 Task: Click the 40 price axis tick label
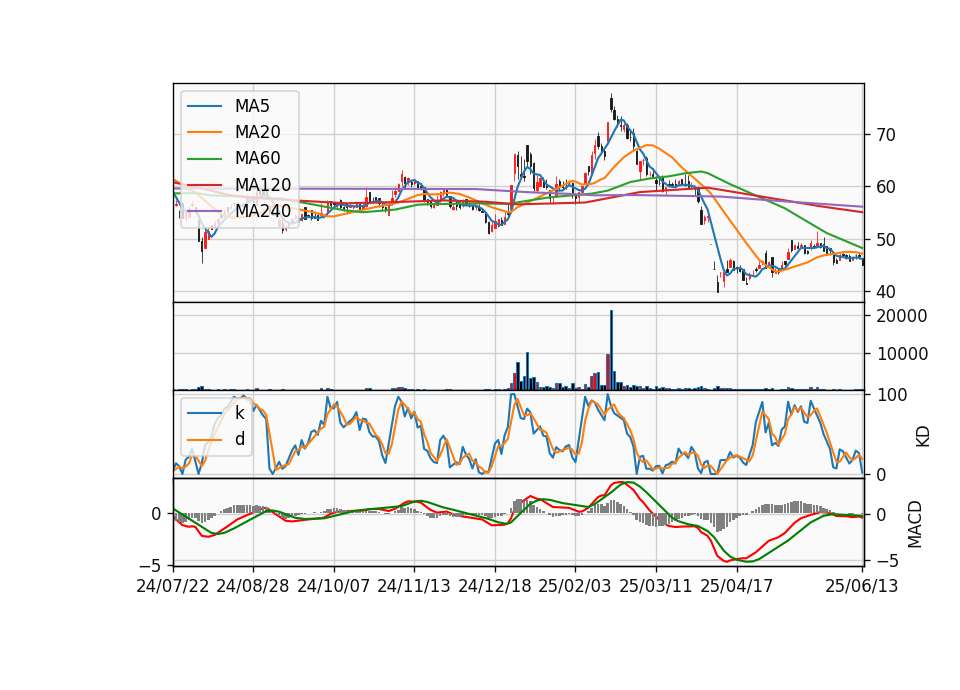885,292
